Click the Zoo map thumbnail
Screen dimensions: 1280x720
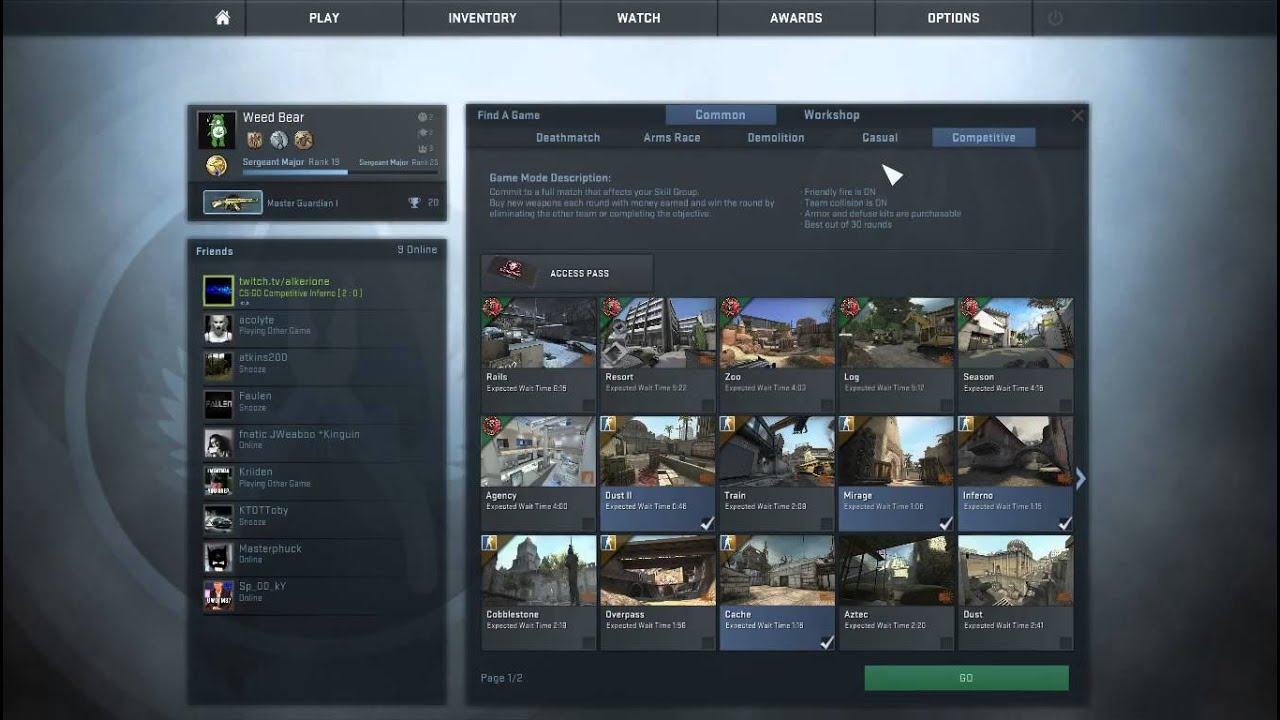777,333
